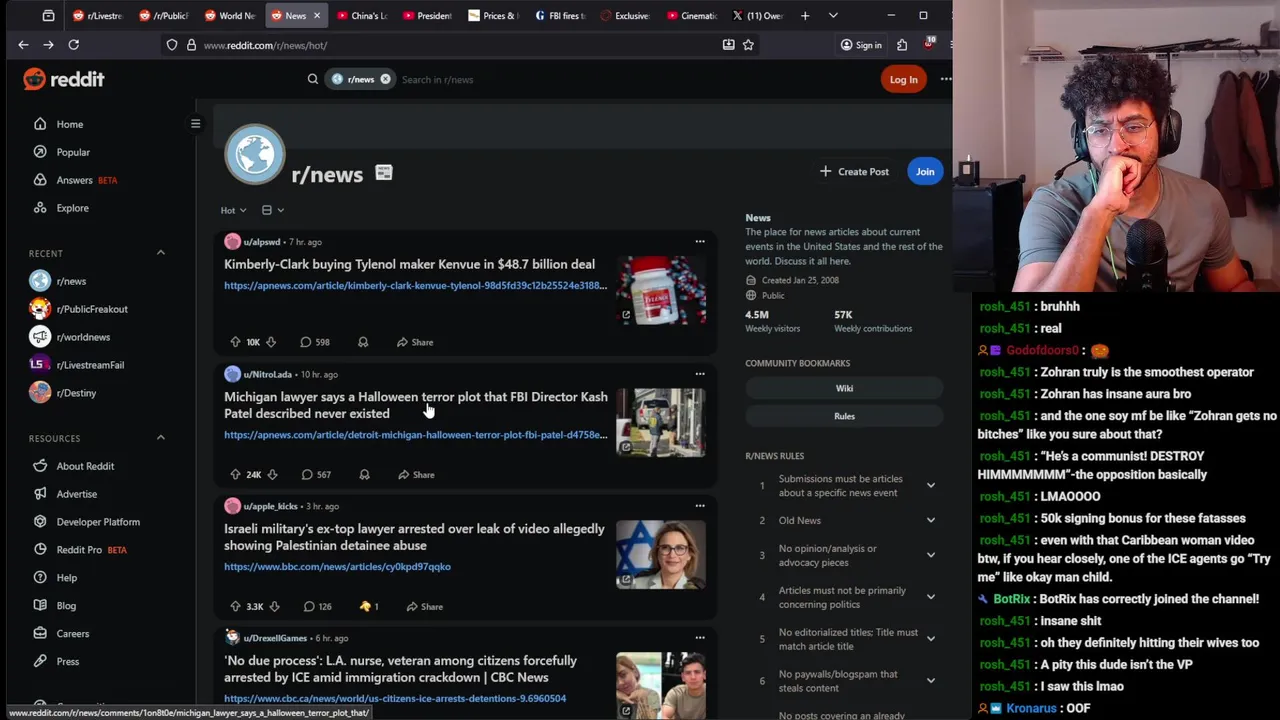Expand rule 5 No editorialized titles

pyautogui.click(x=930, y=639)
